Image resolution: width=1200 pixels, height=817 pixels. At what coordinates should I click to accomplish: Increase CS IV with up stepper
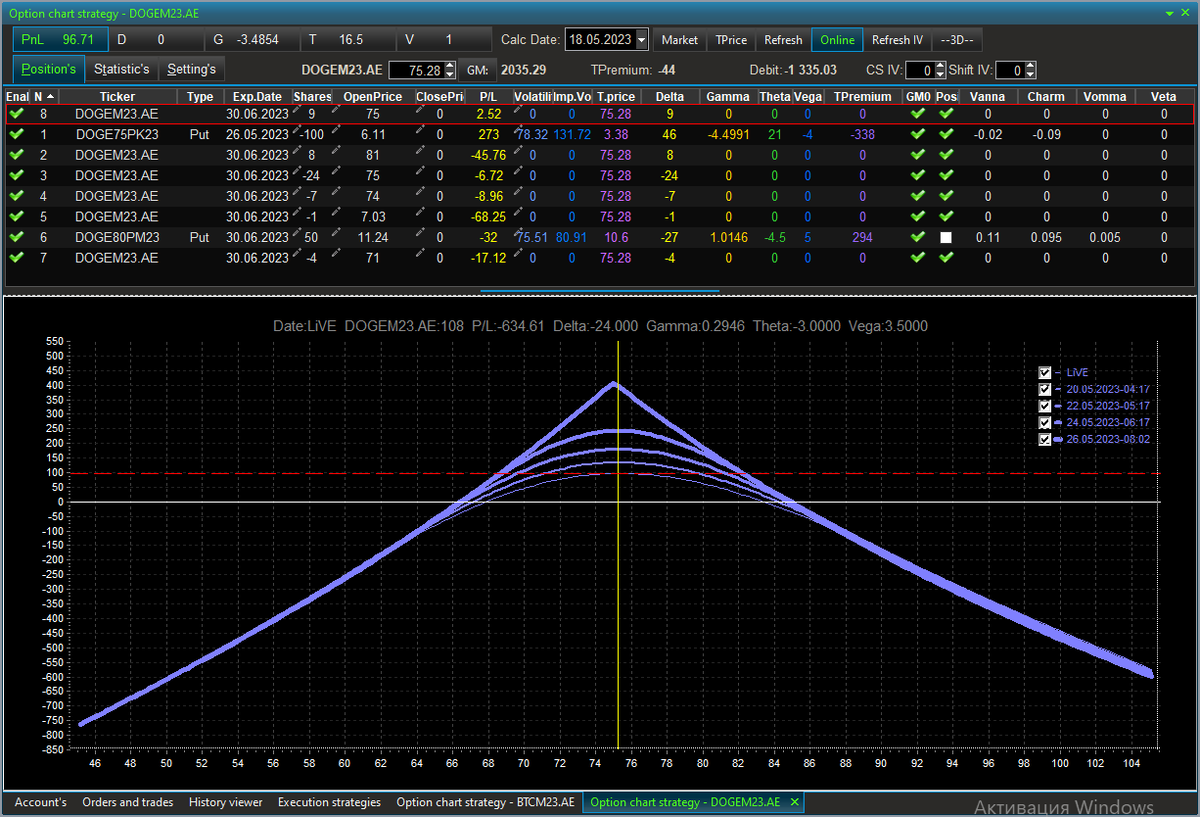pos(940,66)
